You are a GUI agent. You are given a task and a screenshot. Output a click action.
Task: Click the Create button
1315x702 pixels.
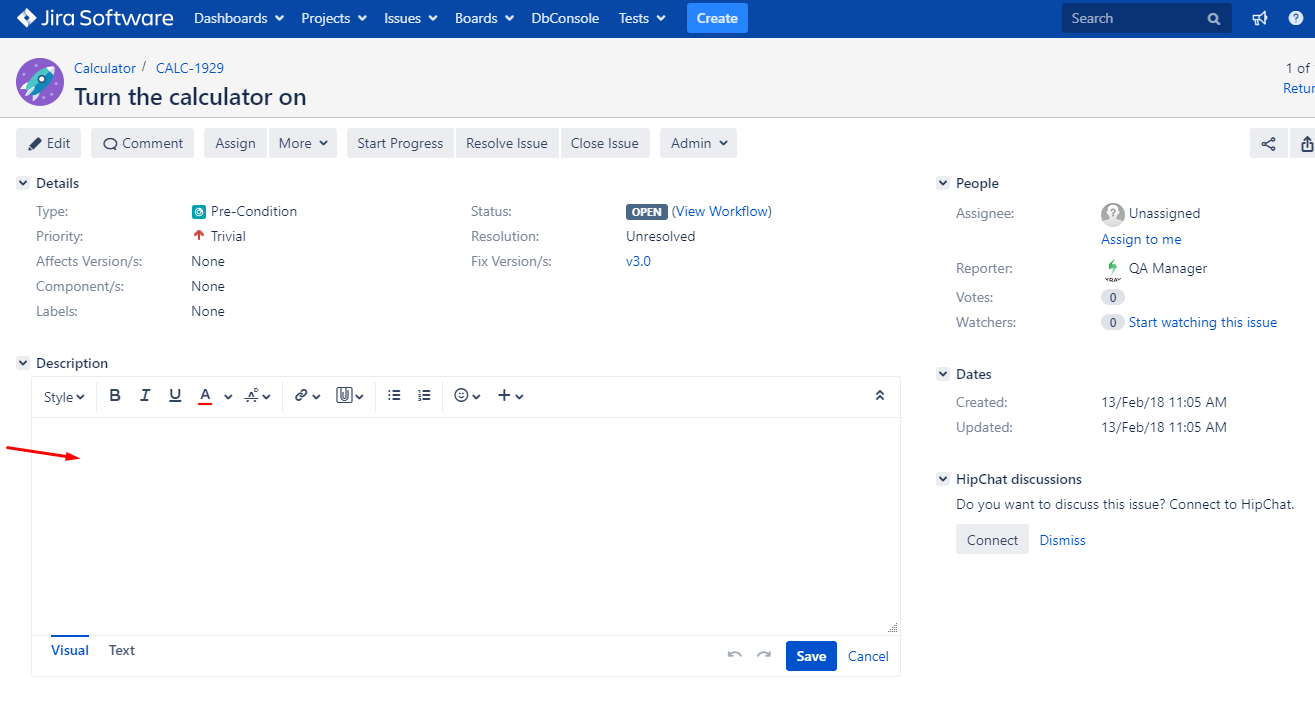click(x=717, y=18)
